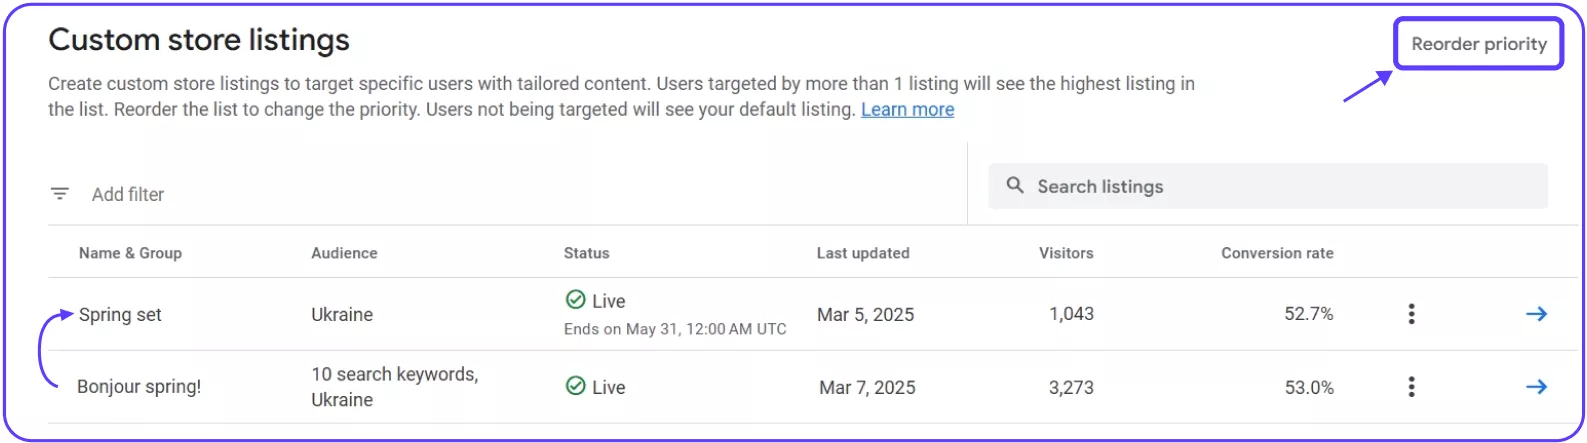
Task: Click the search magnifier icon
Action: [x=1015, y=186]
